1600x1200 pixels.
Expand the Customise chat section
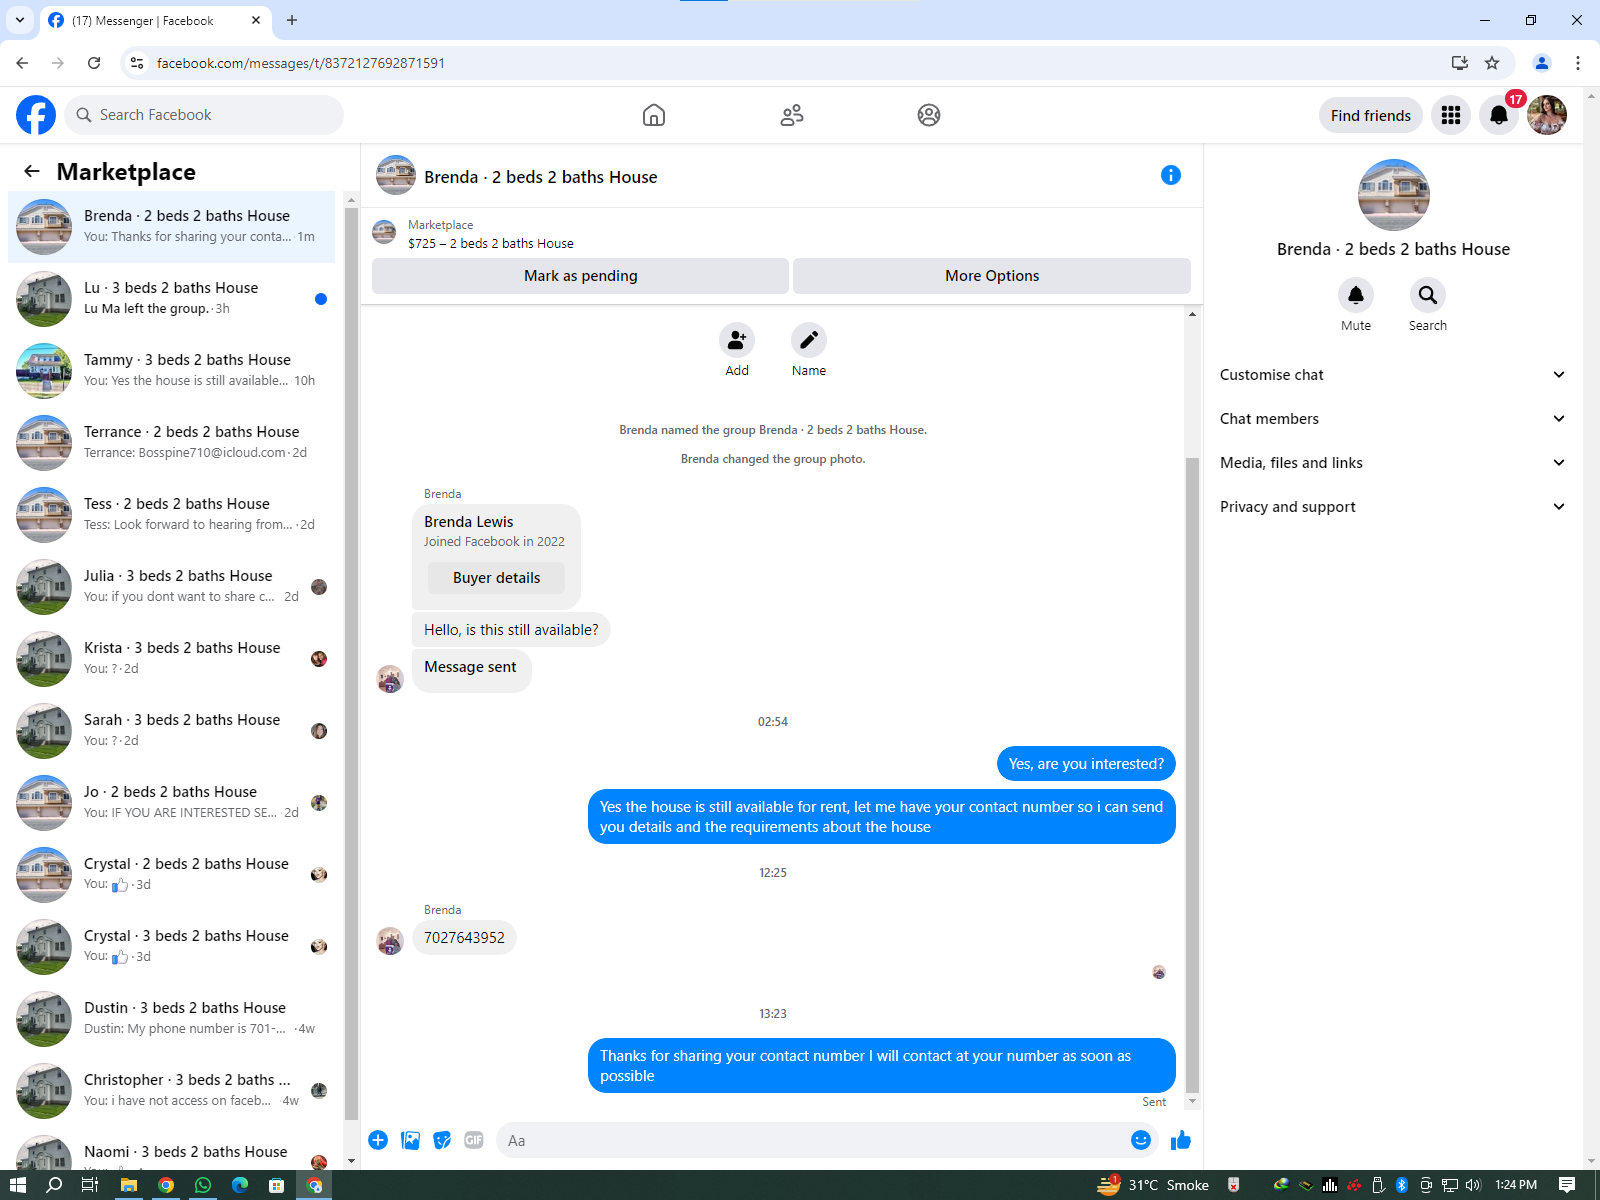click(x=1392, y=375)
